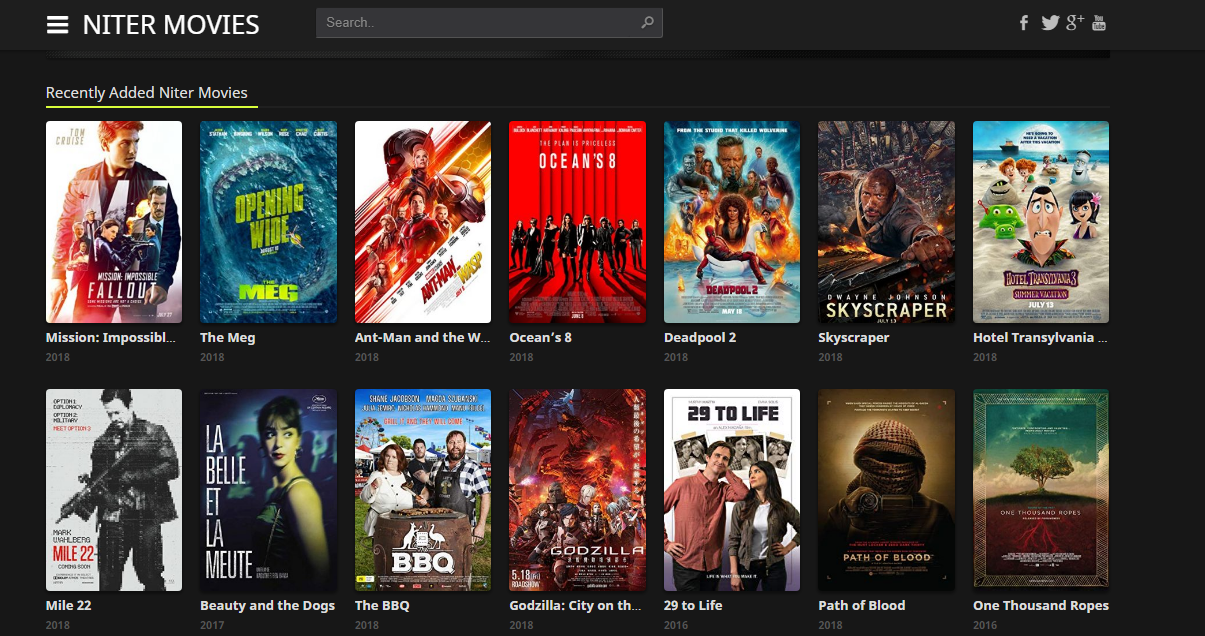
Task: Click the 29 to Life title link
Action: pos(693,606)
